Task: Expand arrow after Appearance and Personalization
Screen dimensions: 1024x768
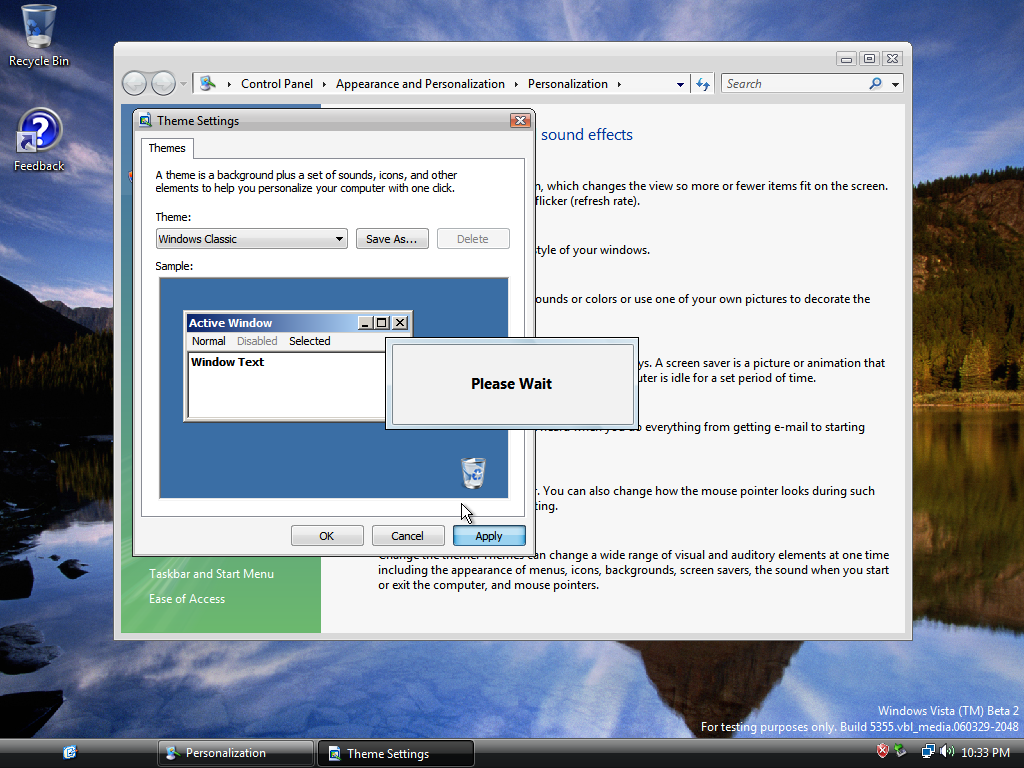Action: tap(516, 84)
